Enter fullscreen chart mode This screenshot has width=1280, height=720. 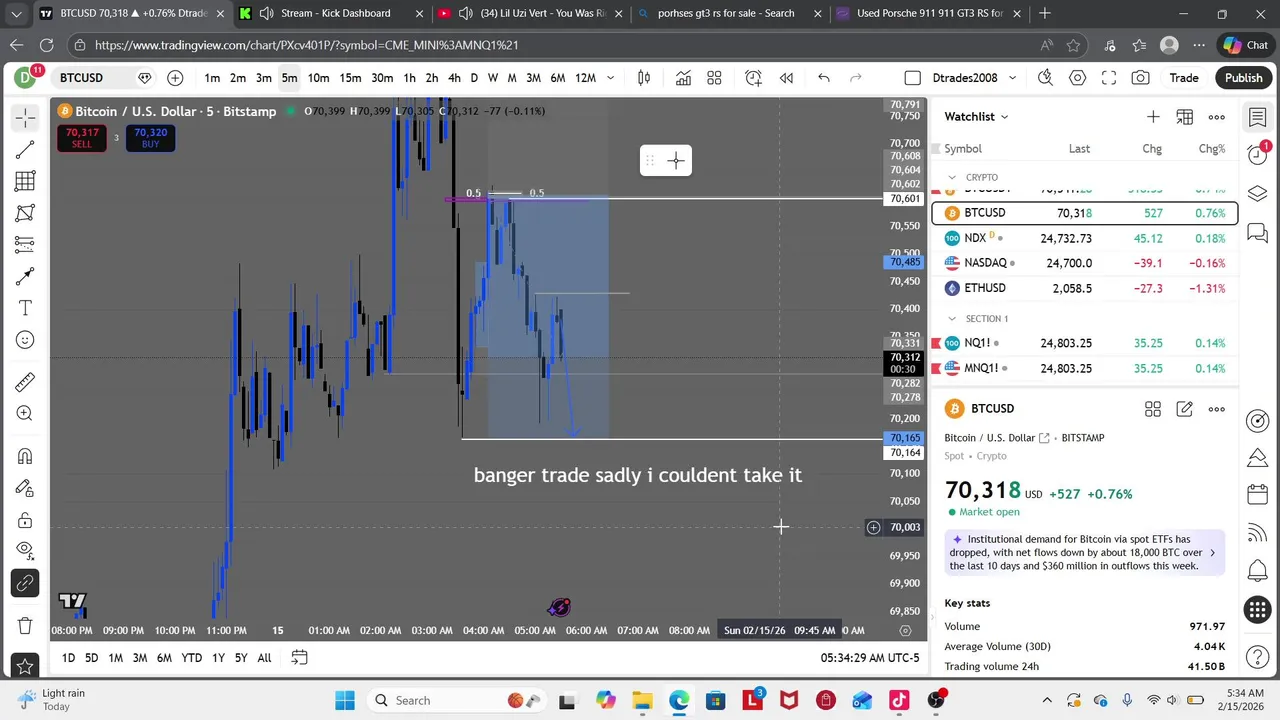point(1109,78)
